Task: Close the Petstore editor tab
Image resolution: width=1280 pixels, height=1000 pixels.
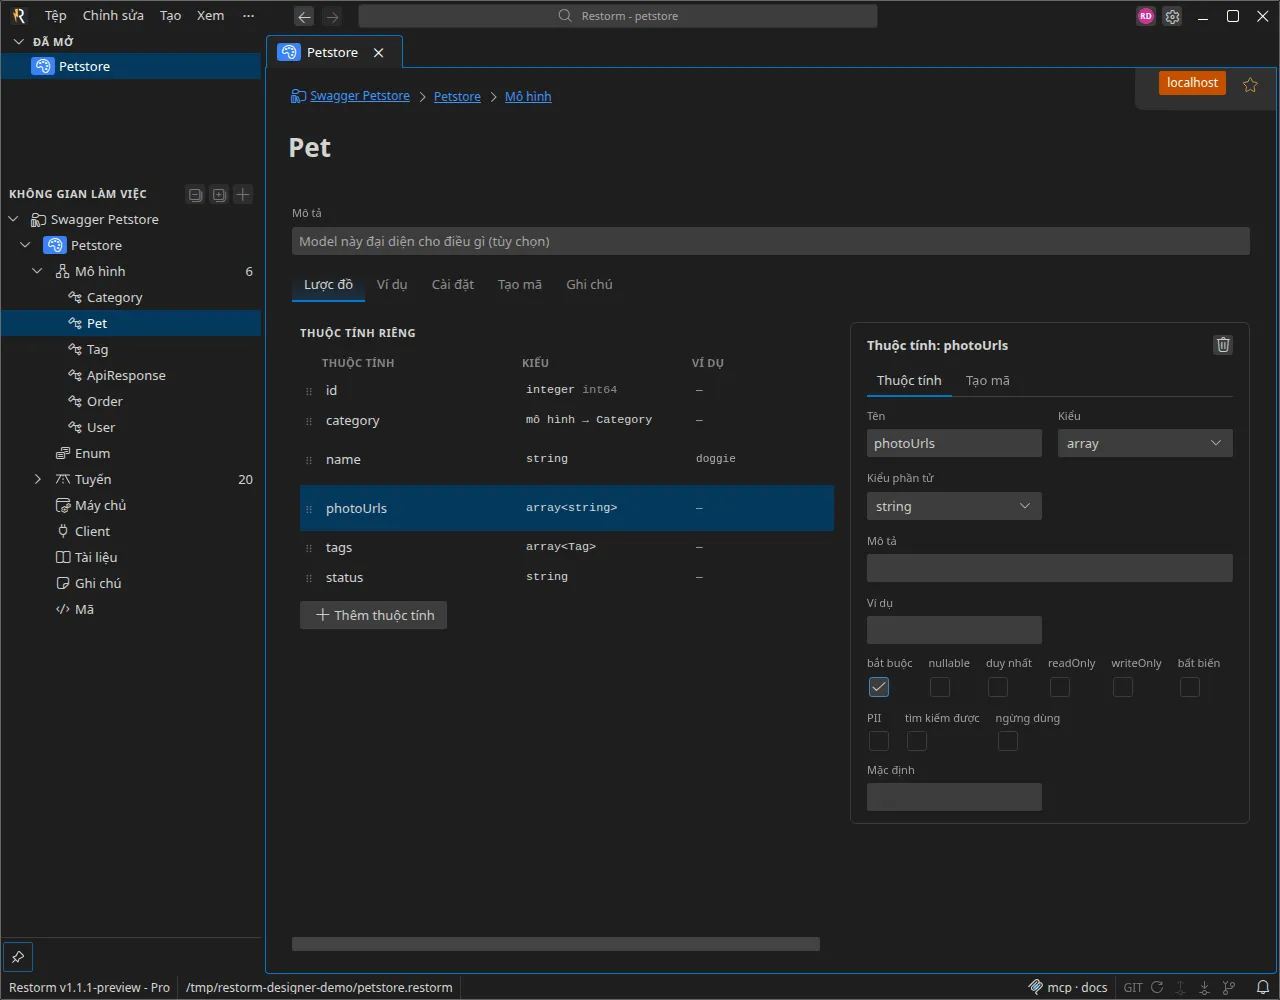Action: coord(378,53)
